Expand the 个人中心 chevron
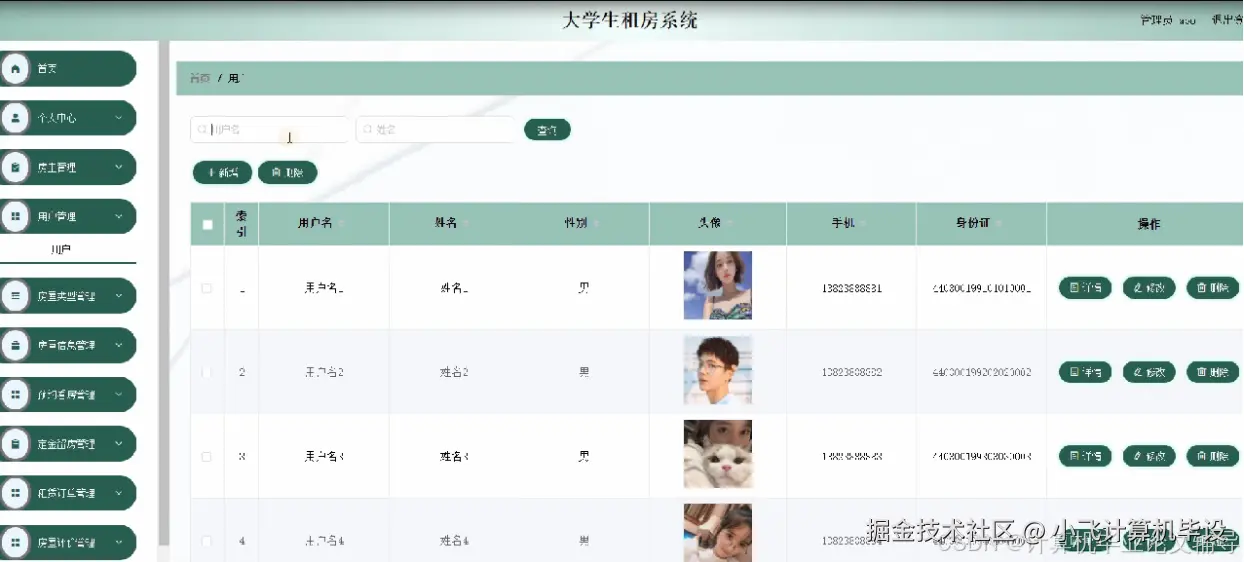This screenshot has width=1244, height=562. click(119, 118)
